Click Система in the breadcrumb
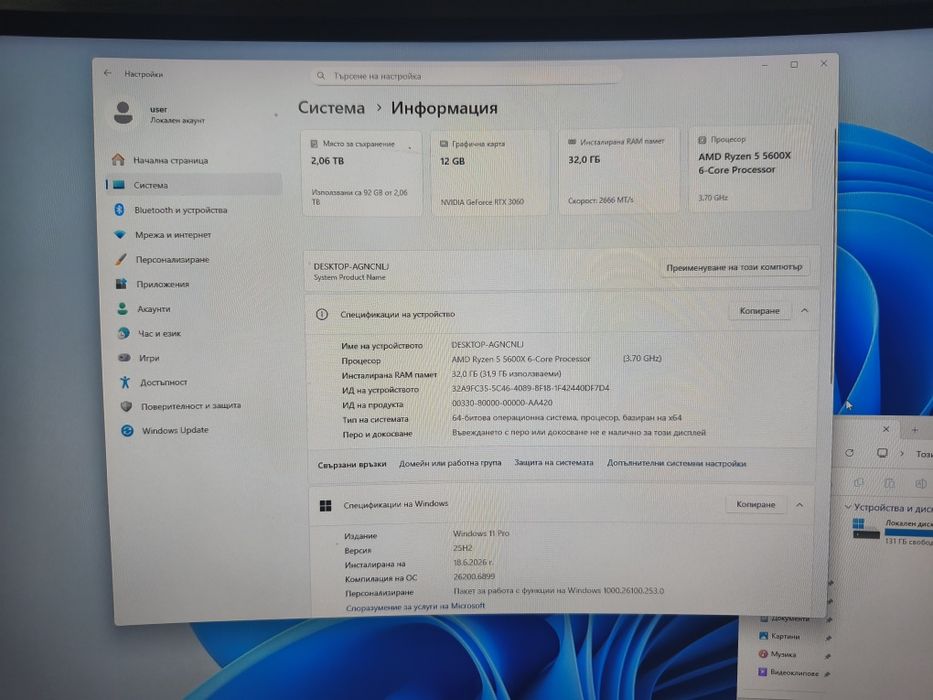Image resolution: width=933 pixels, height=700 pixels. pos(331,108)
